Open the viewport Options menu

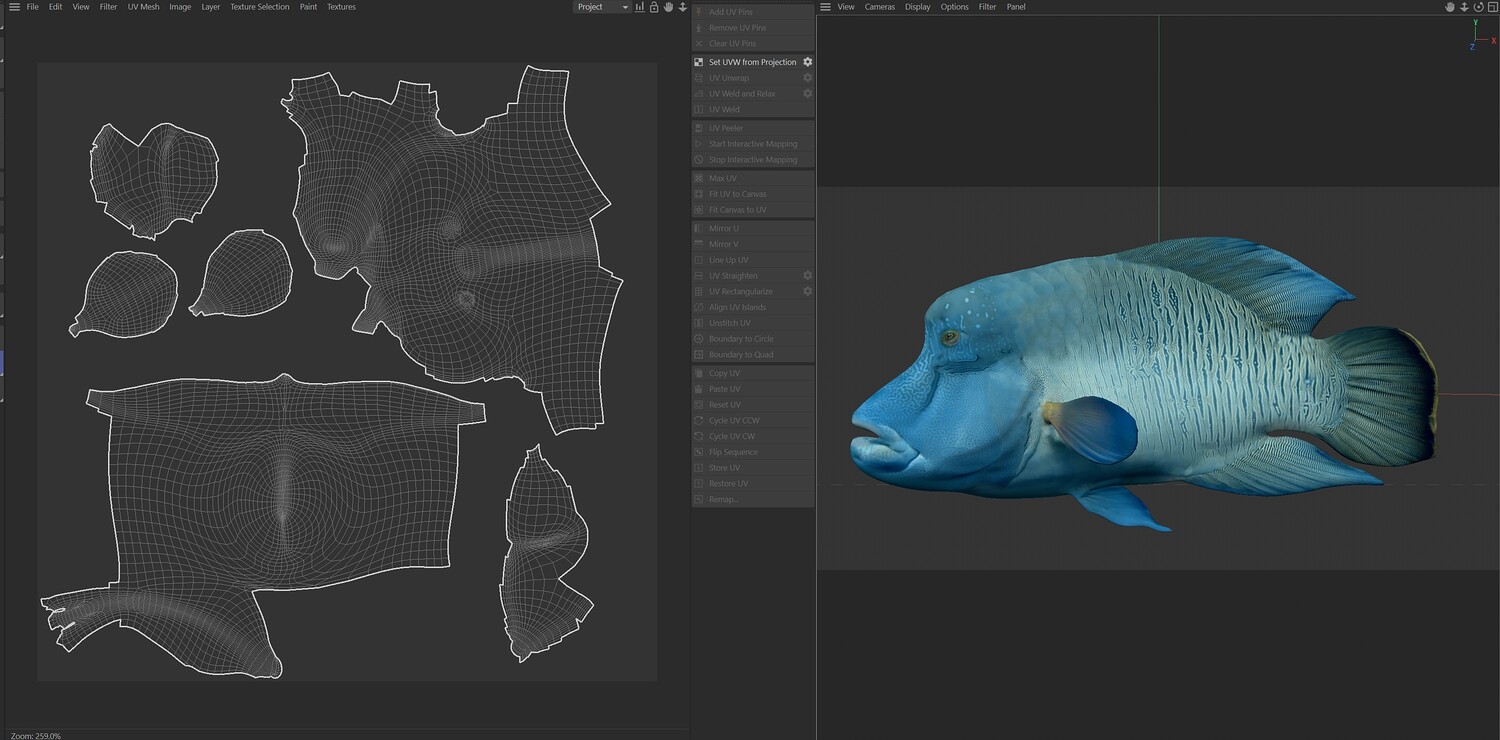[x=954, y=7]
